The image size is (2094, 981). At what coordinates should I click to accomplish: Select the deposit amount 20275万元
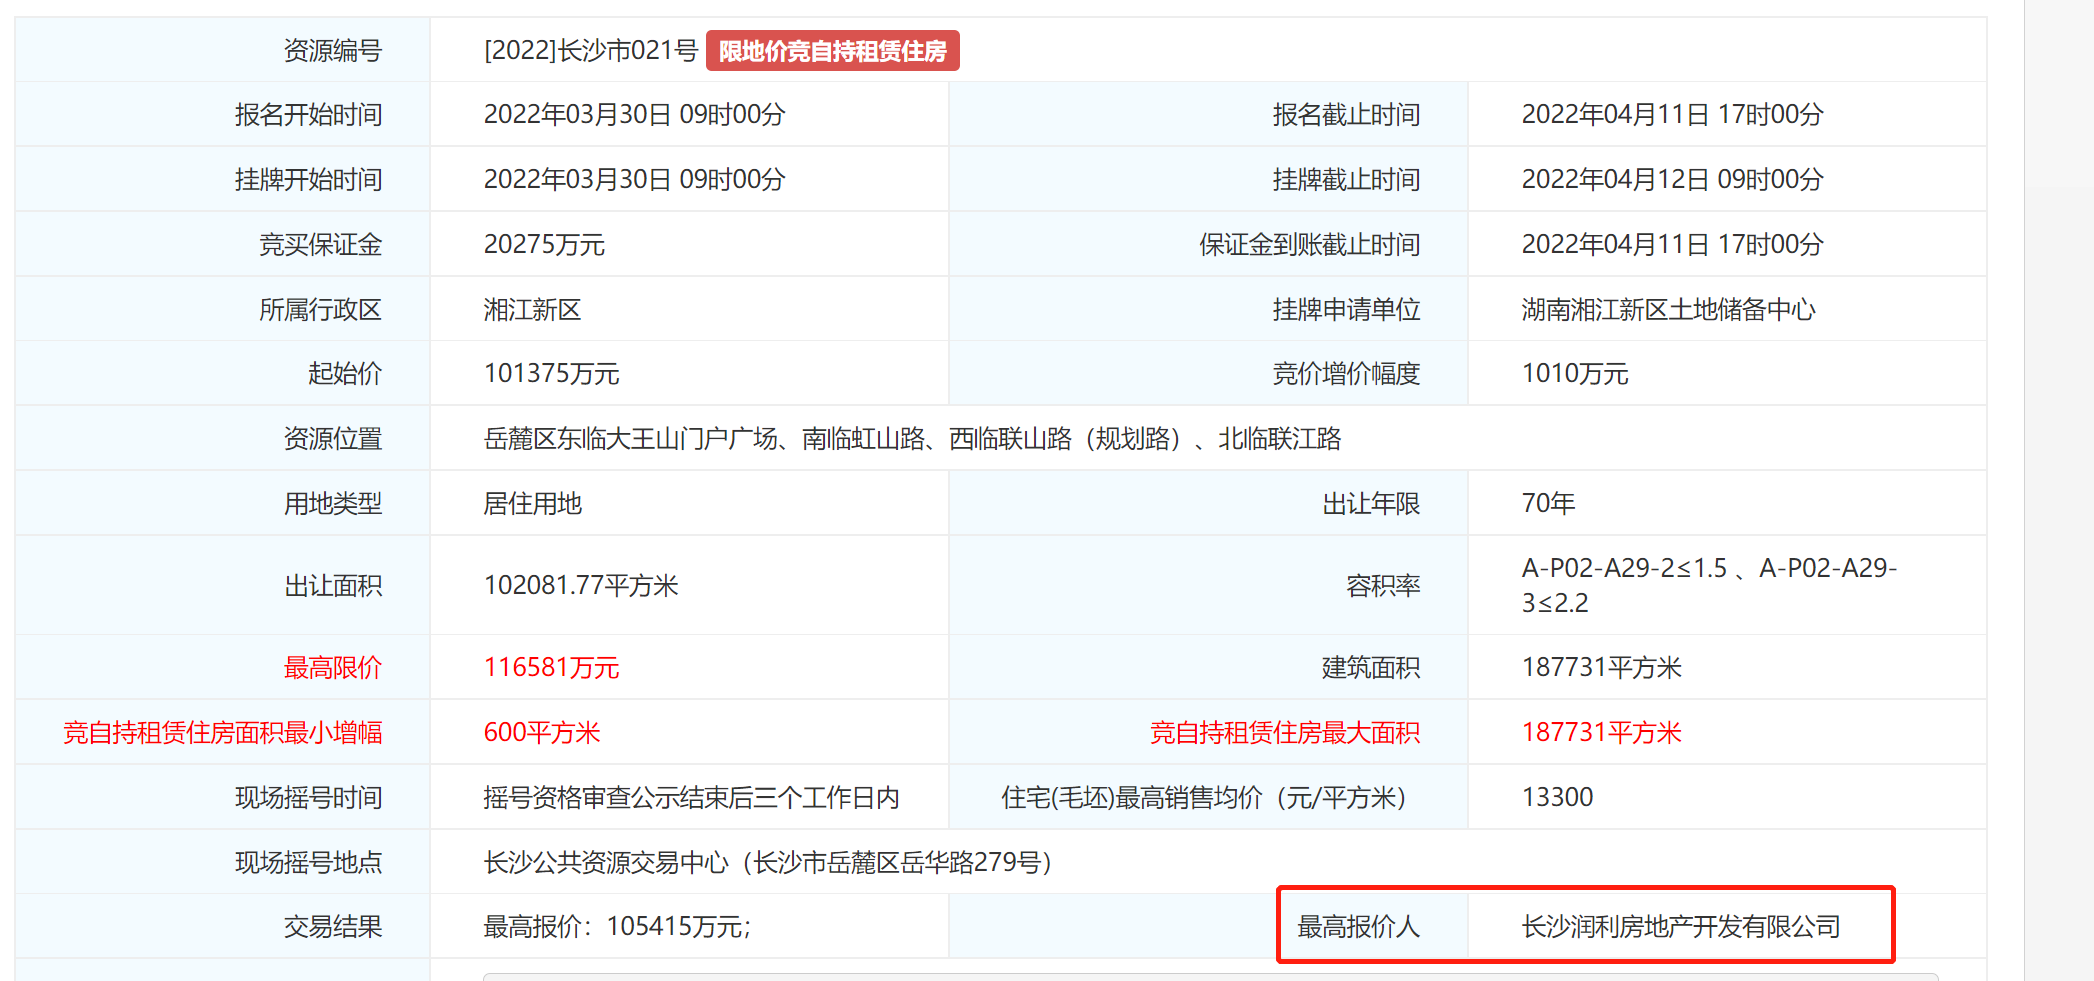[543, 244]
